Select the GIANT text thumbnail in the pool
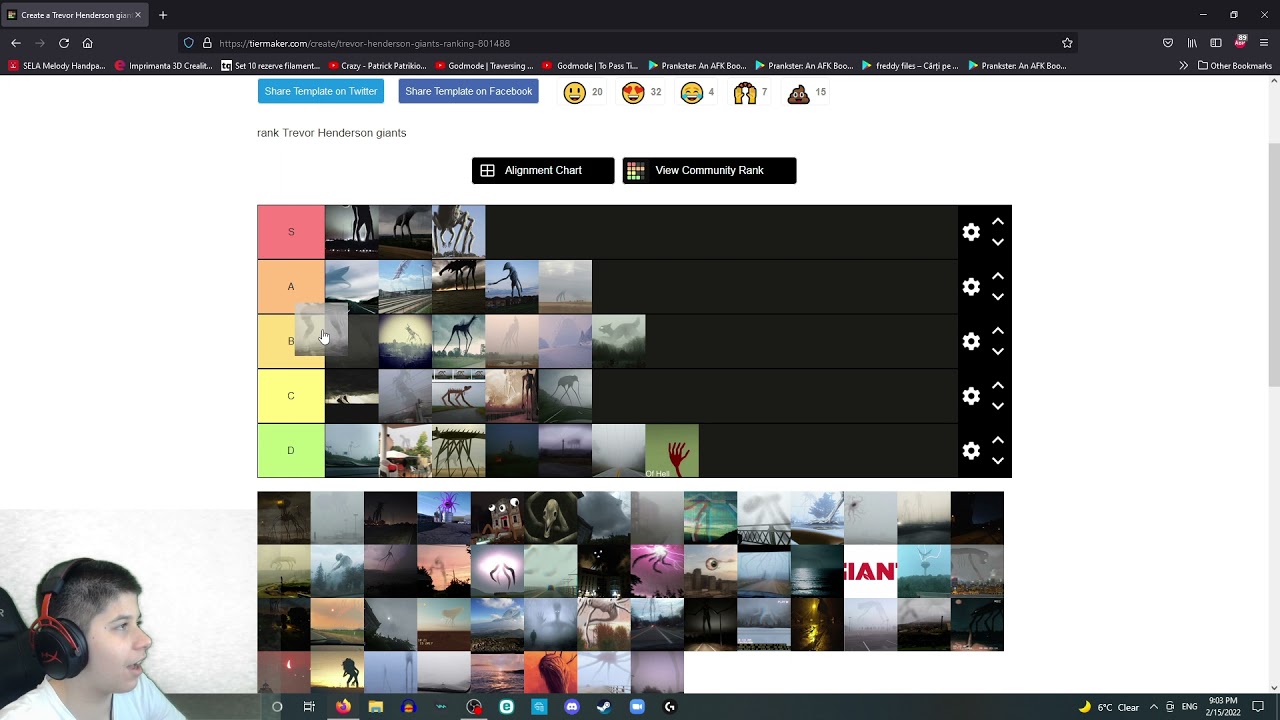The height and width of the screenshot is (720, 1280). point(871,571)
